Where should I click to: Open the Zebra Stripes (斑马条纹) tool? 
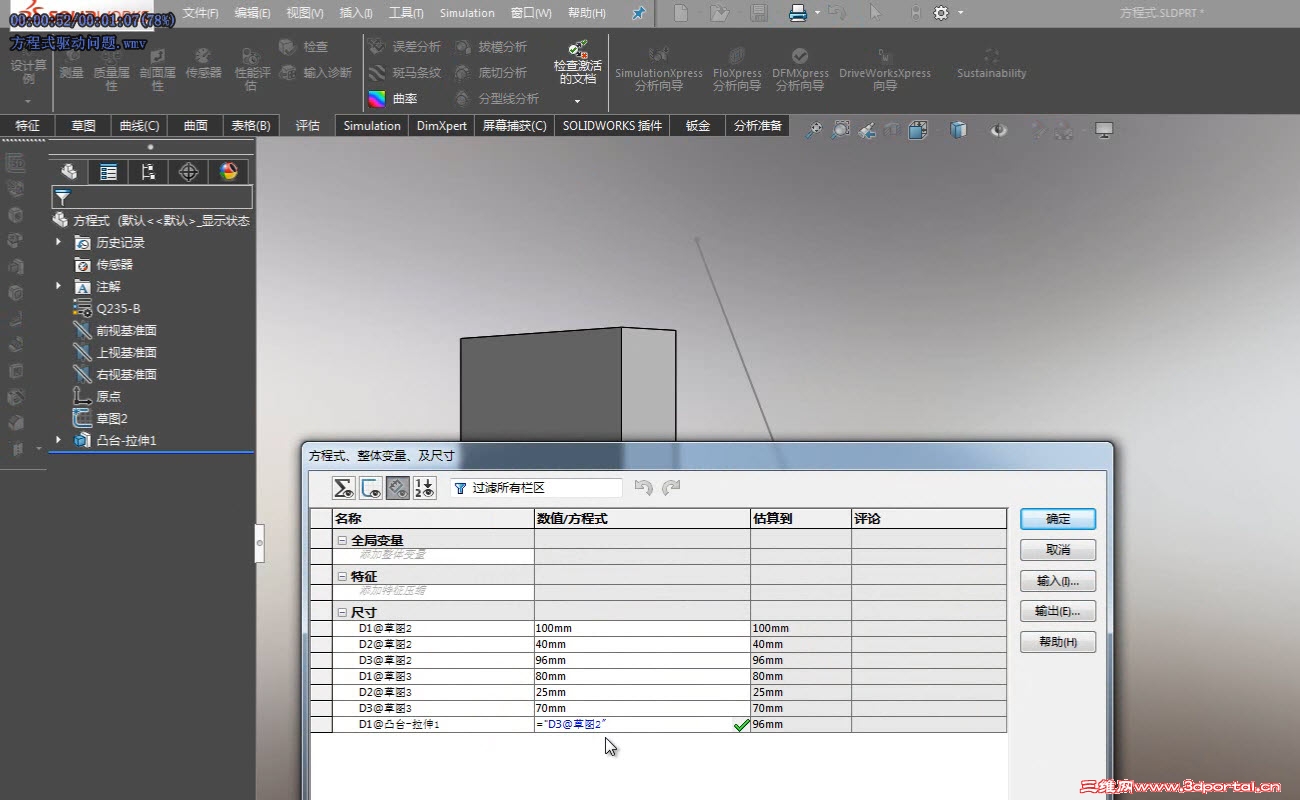coord(404,73)
